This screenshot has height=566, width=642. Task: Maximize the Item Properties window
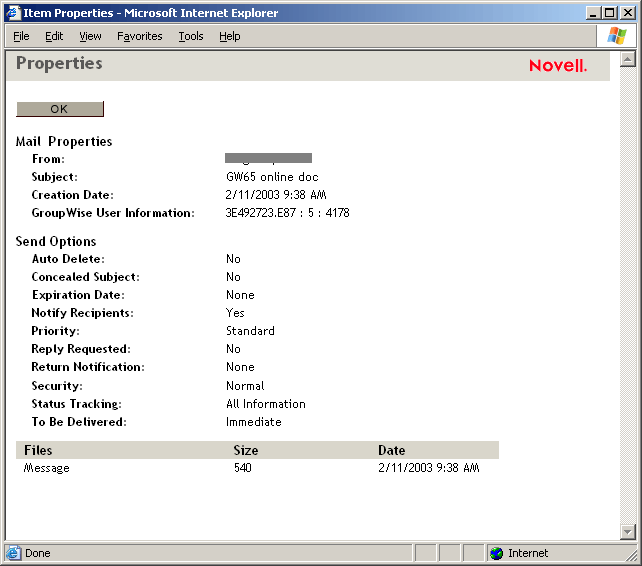tap(609, 13)
